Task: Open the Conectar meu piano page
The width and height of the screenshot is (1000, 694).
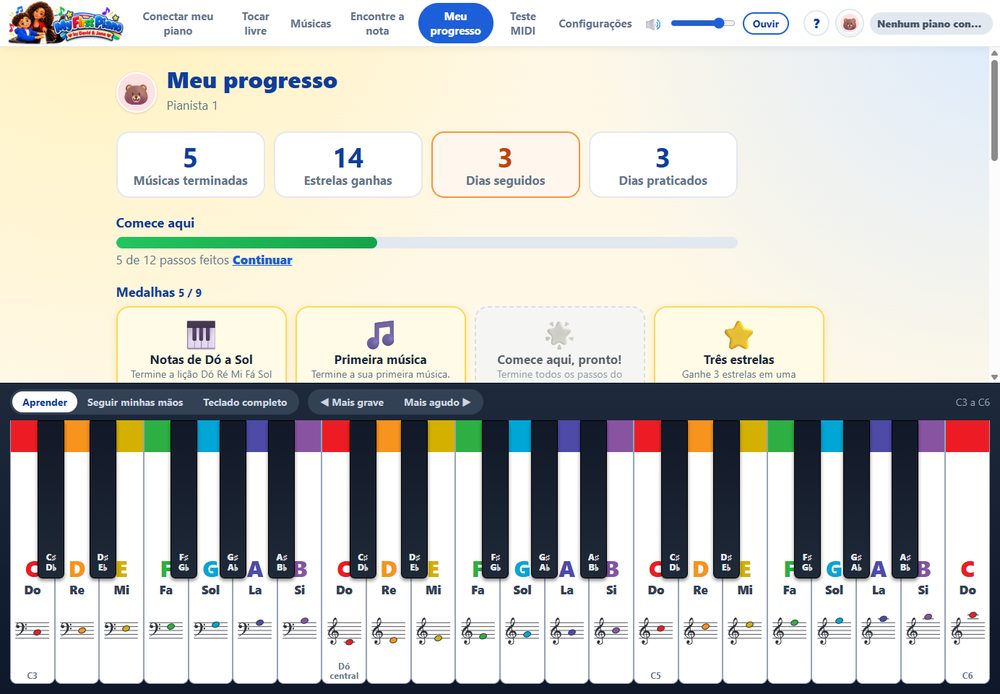Action: coord(178,24)
